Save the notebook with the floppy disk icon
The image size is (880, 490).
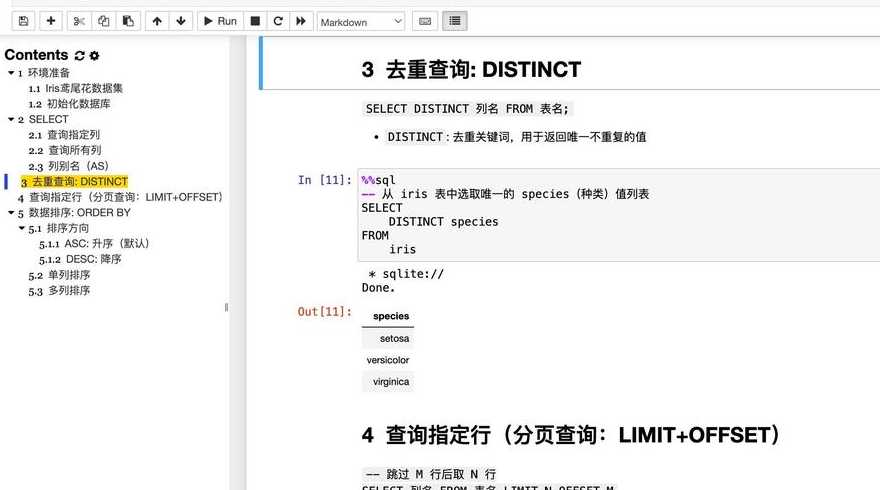[x=24, y=21]
